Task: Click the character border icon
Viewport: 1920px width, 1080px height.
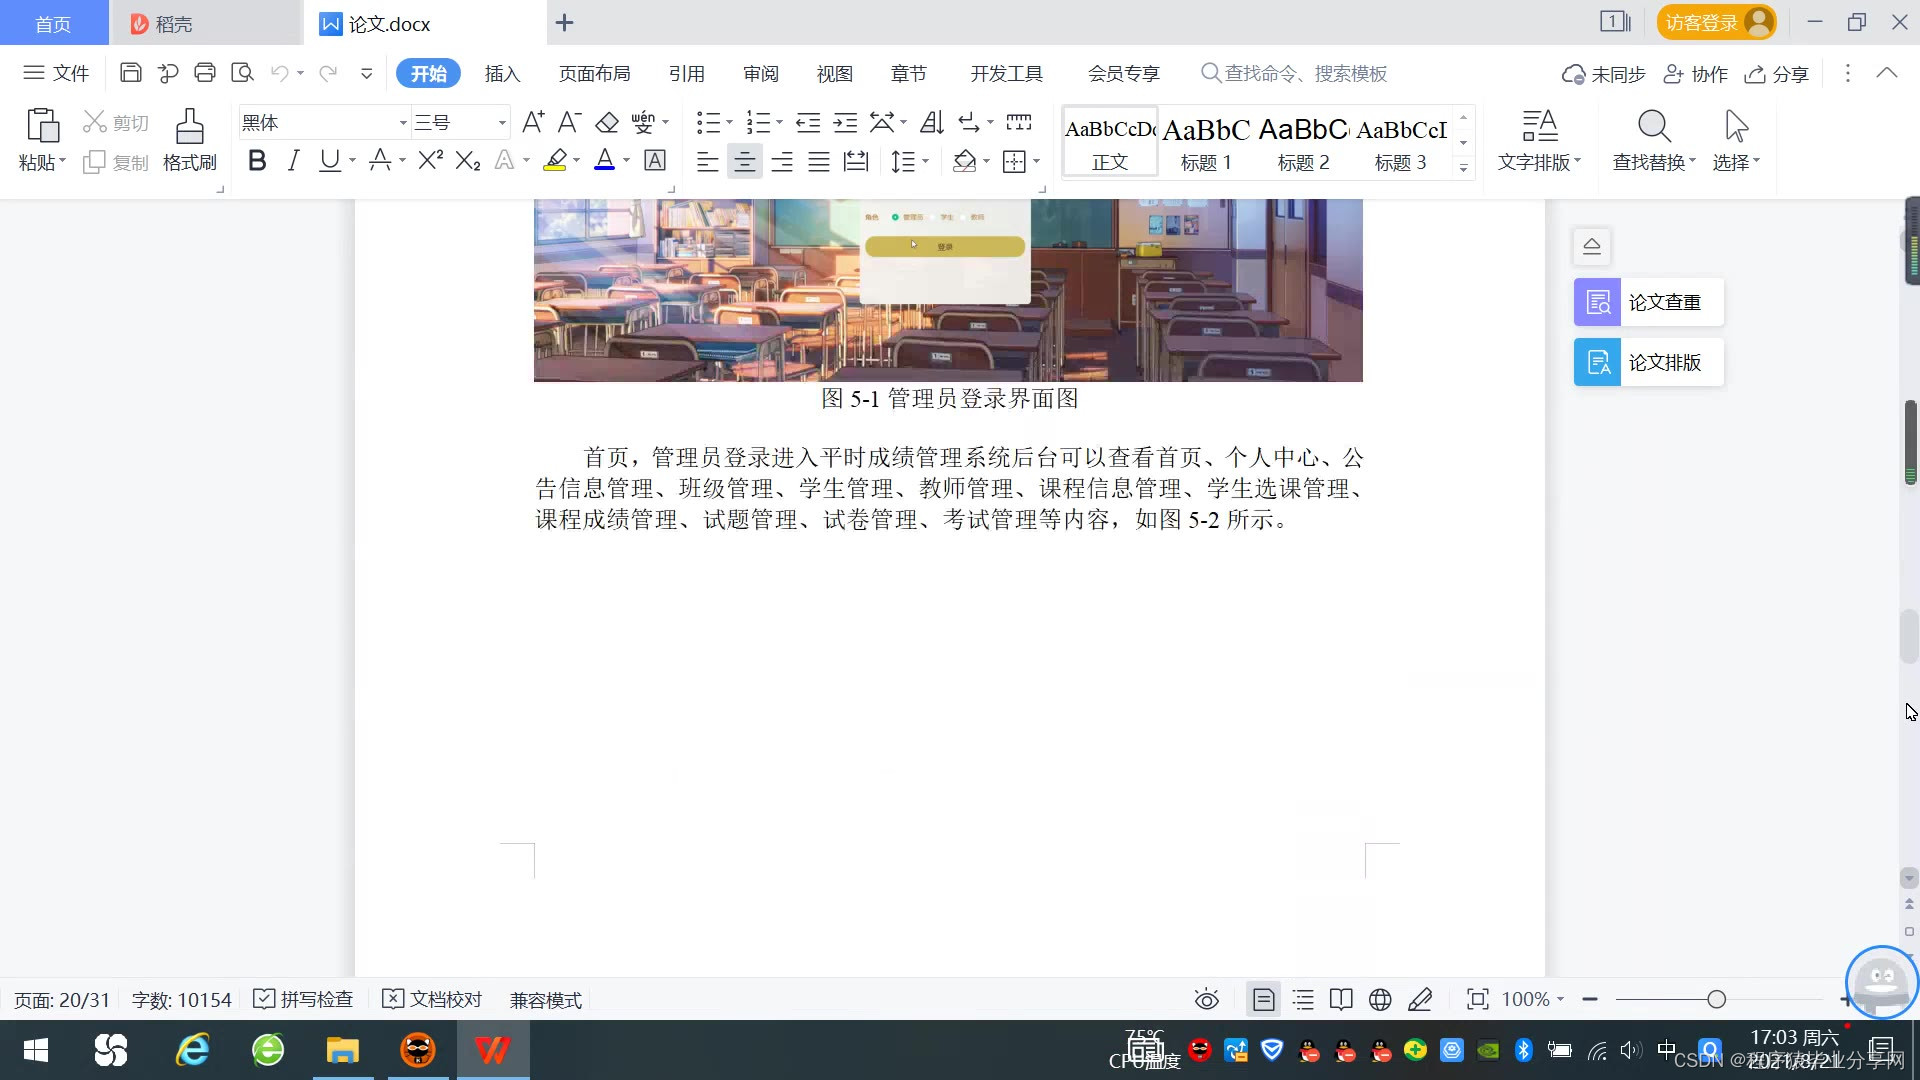Action: tap(655, 160)
